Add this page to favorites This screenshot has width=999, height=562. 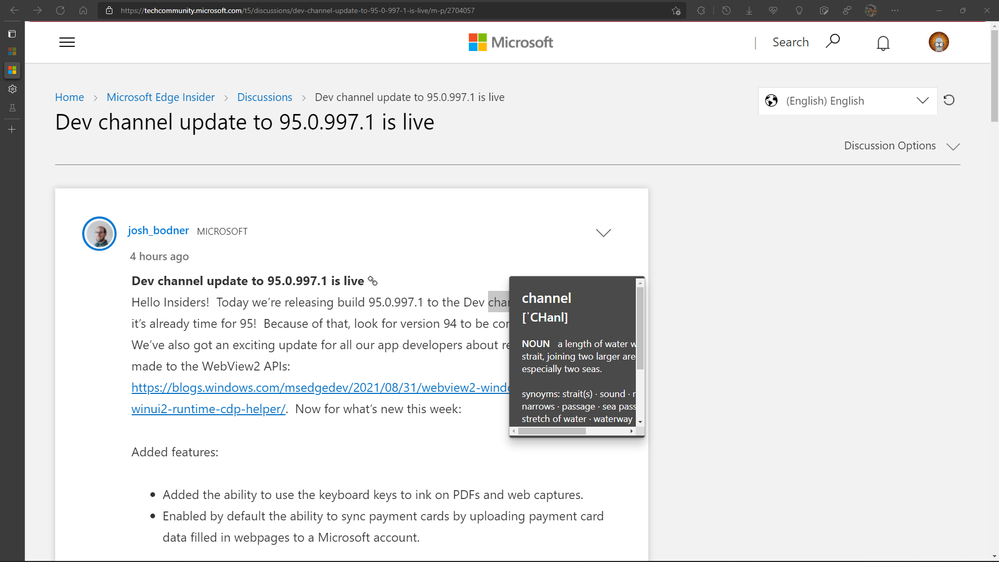(x=675, y=10)
